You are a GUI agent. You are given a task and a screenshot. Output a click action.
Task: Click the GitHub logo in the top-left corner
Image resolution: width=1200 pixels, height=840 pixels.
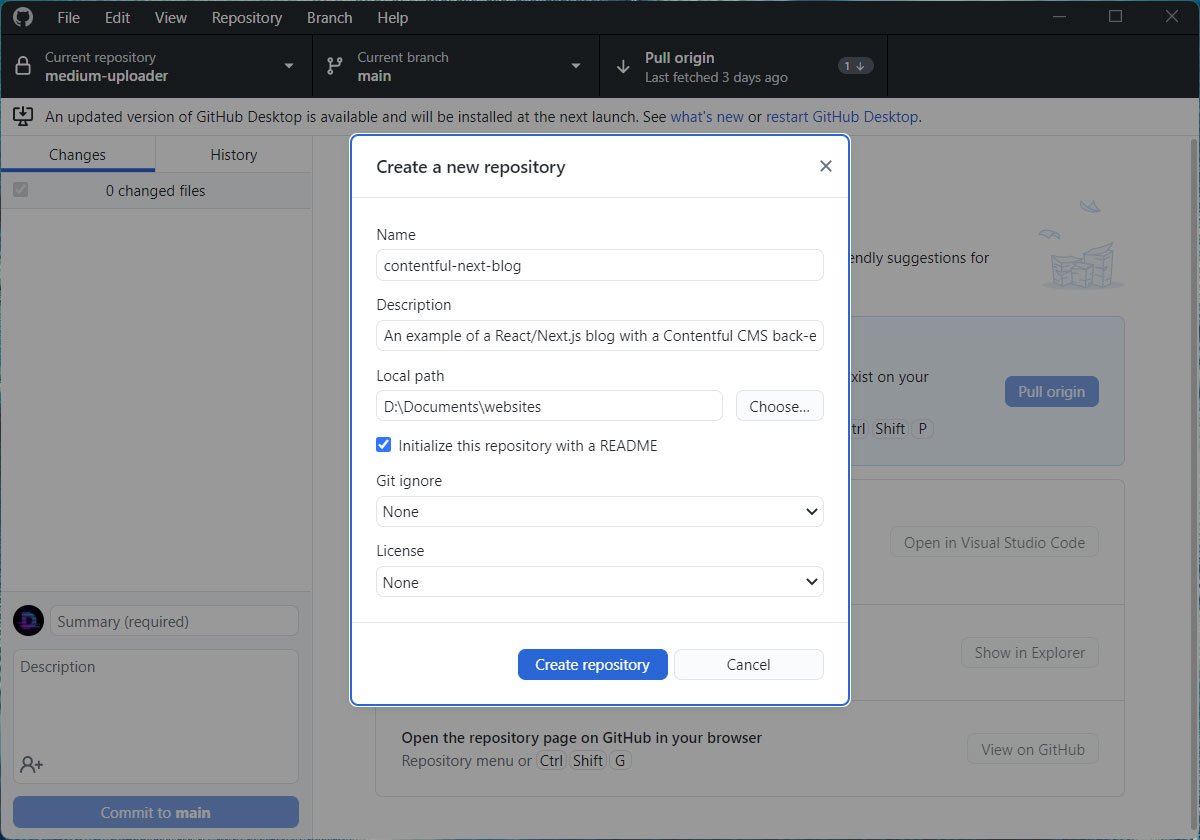point(22,16)
